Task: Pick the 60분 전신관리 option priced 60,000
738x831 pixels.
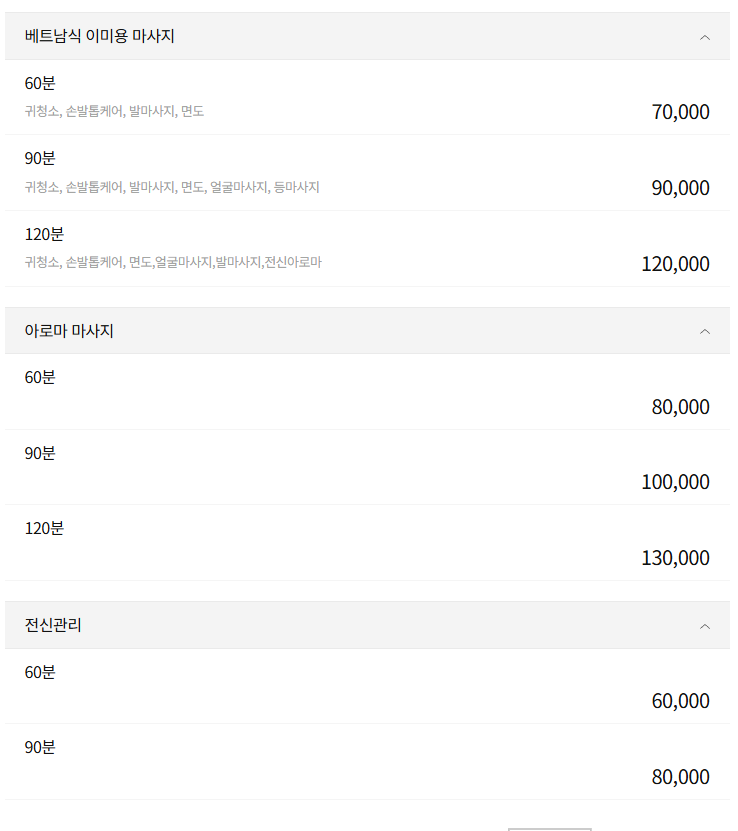Action: tap(369, 686)
